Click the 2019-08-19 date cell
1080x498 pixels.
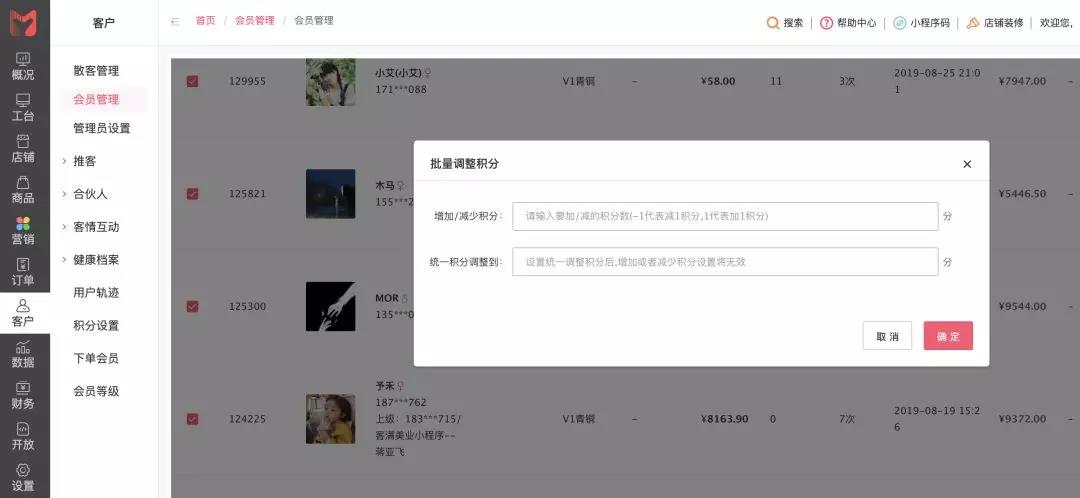937,419
